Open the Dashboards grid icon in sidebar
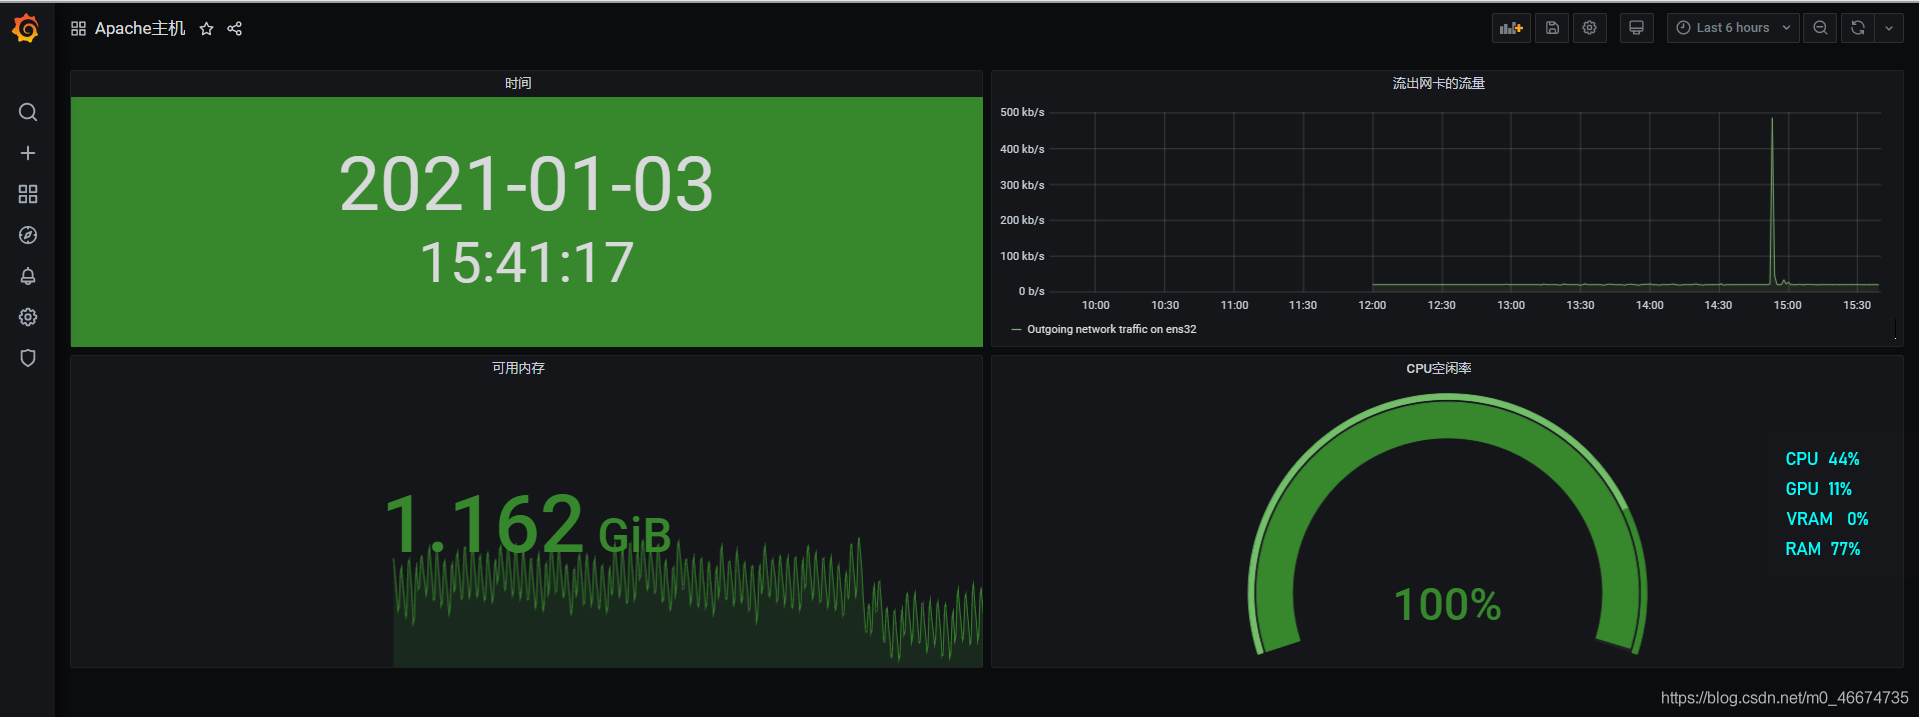The width and height of the screenshot is (1919, 717). tap(28, 194)
